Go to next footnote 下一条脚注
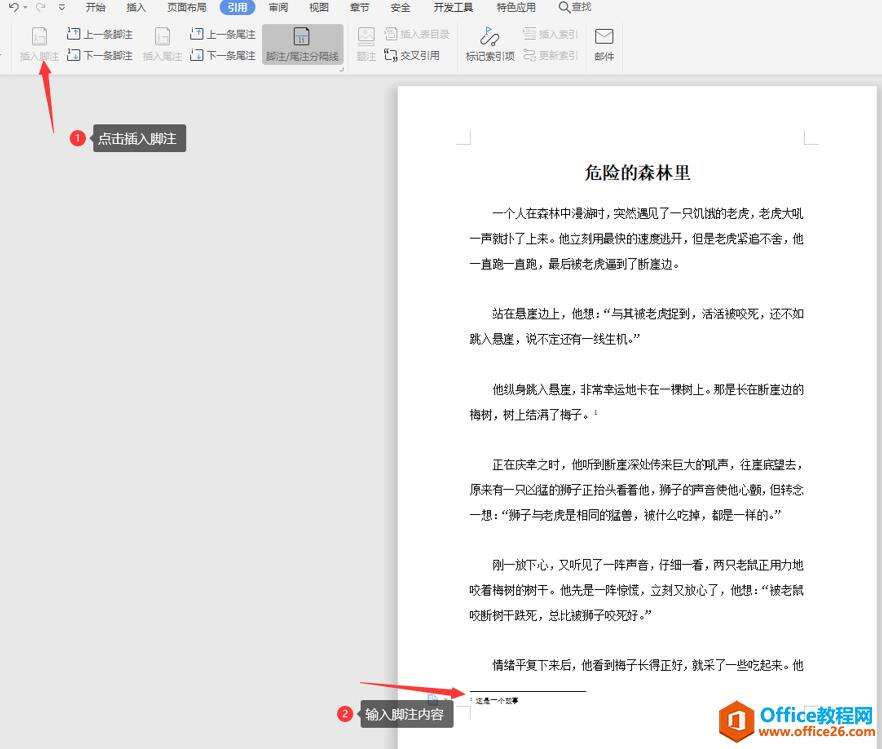The width and height of the screenshot is (882, 749). [100, 55]
